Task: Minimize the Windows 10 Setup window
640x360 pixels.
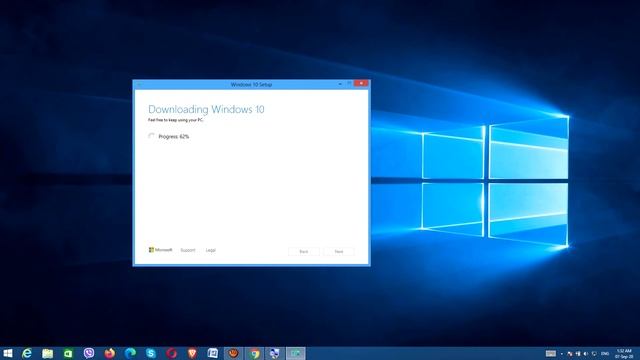Action: click(340, 84)
